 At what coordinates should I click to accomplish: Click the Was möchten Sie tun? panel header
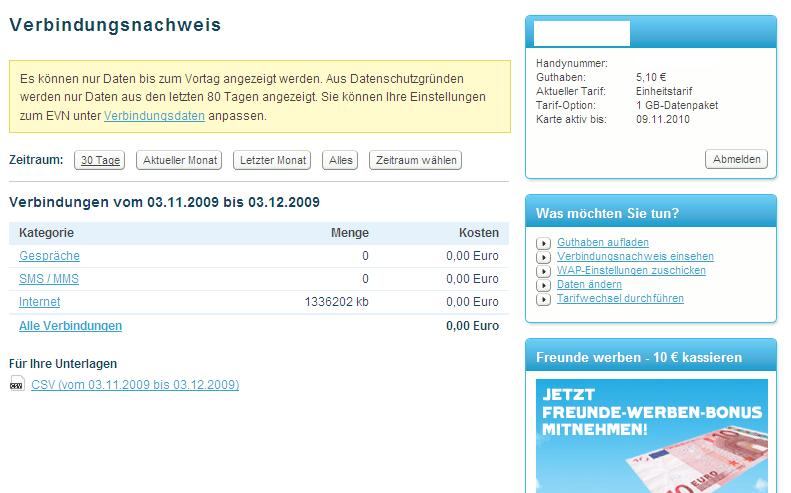(651, 212)
